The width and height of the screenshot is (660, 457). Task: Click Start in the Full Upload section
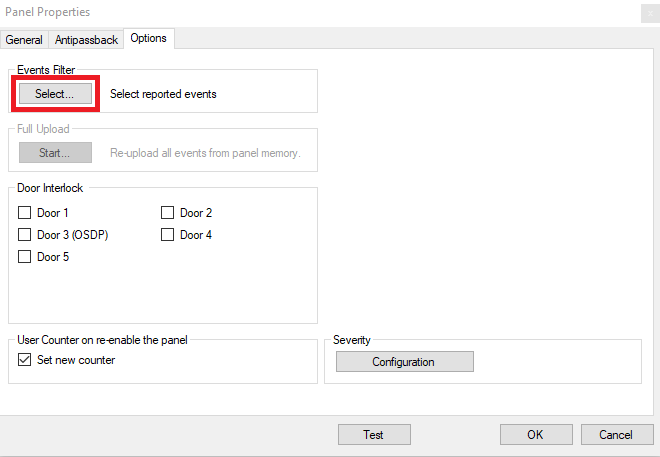click(55, 152)
